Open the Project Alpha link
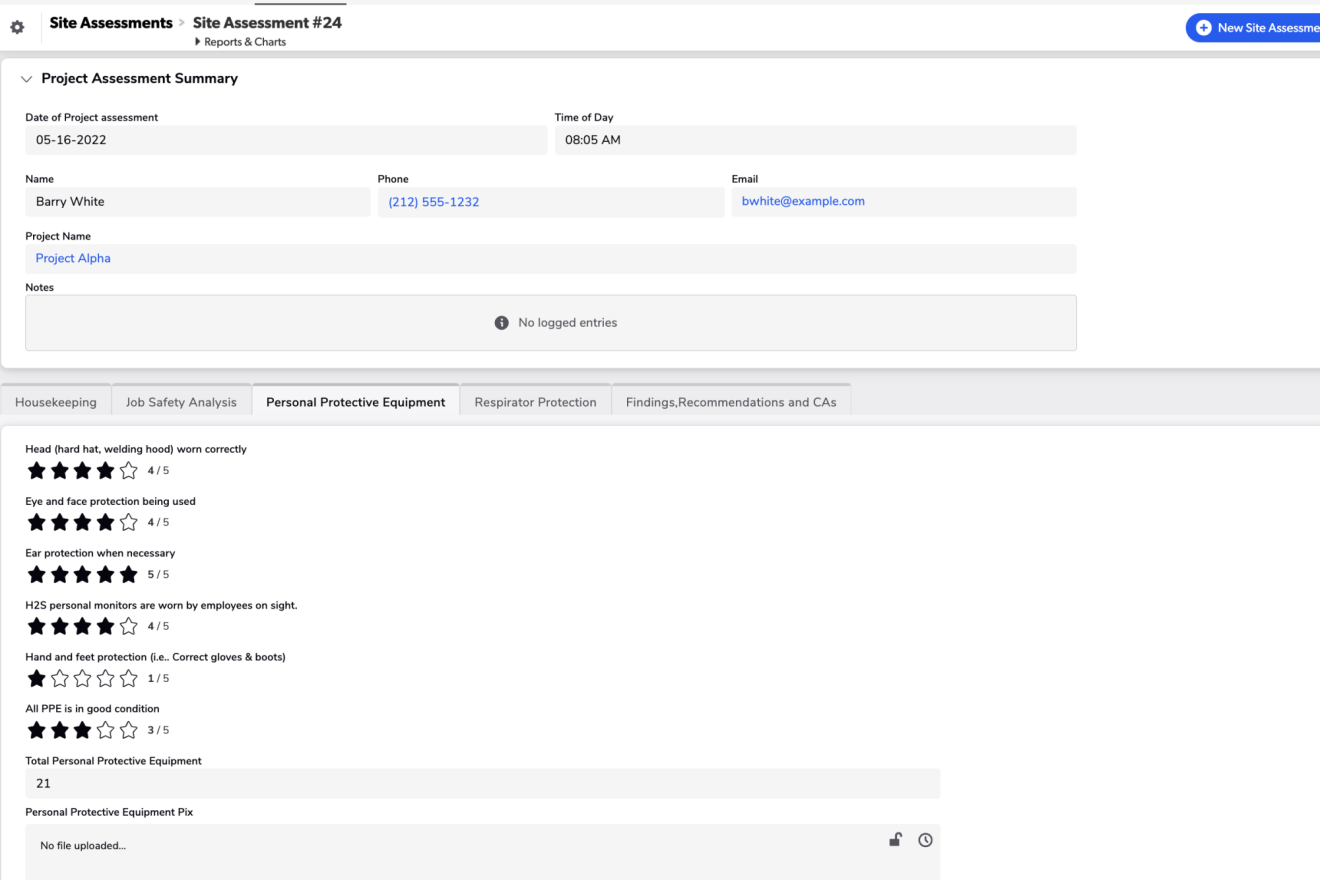The image size is (1320, 880). click(x=73, y=258)
